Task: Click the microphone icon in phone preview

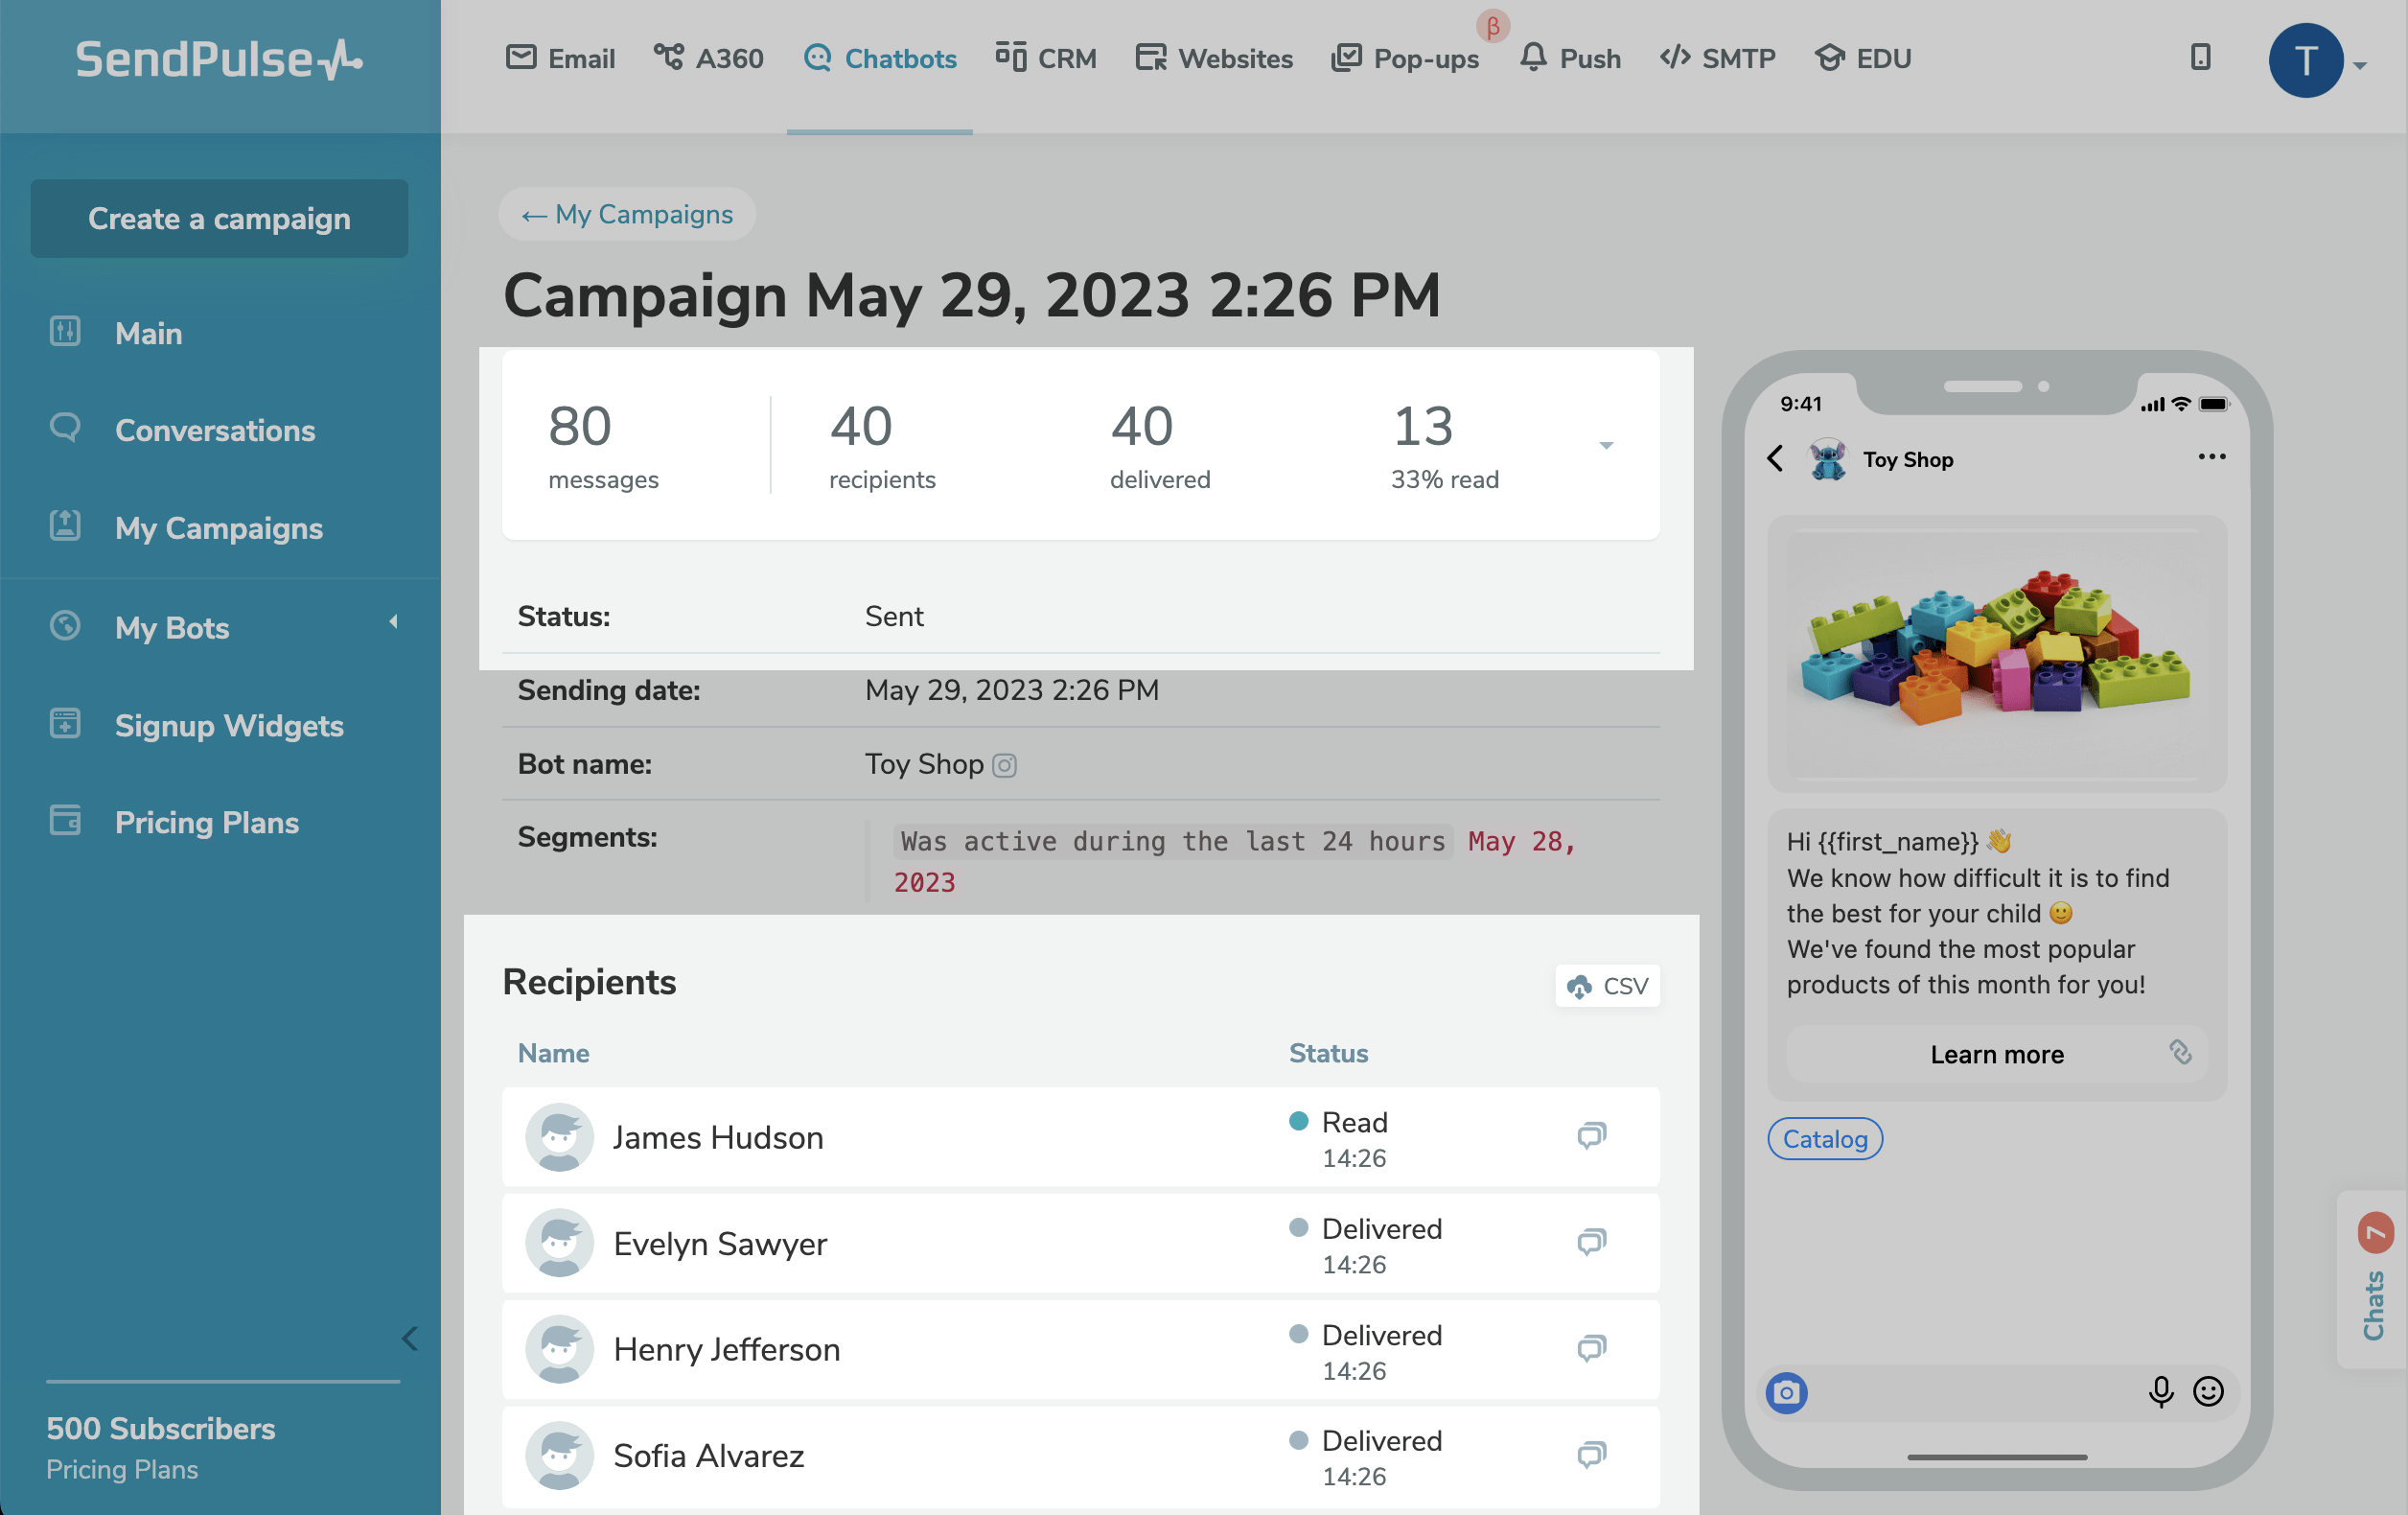Action: coord(2160,1391)
